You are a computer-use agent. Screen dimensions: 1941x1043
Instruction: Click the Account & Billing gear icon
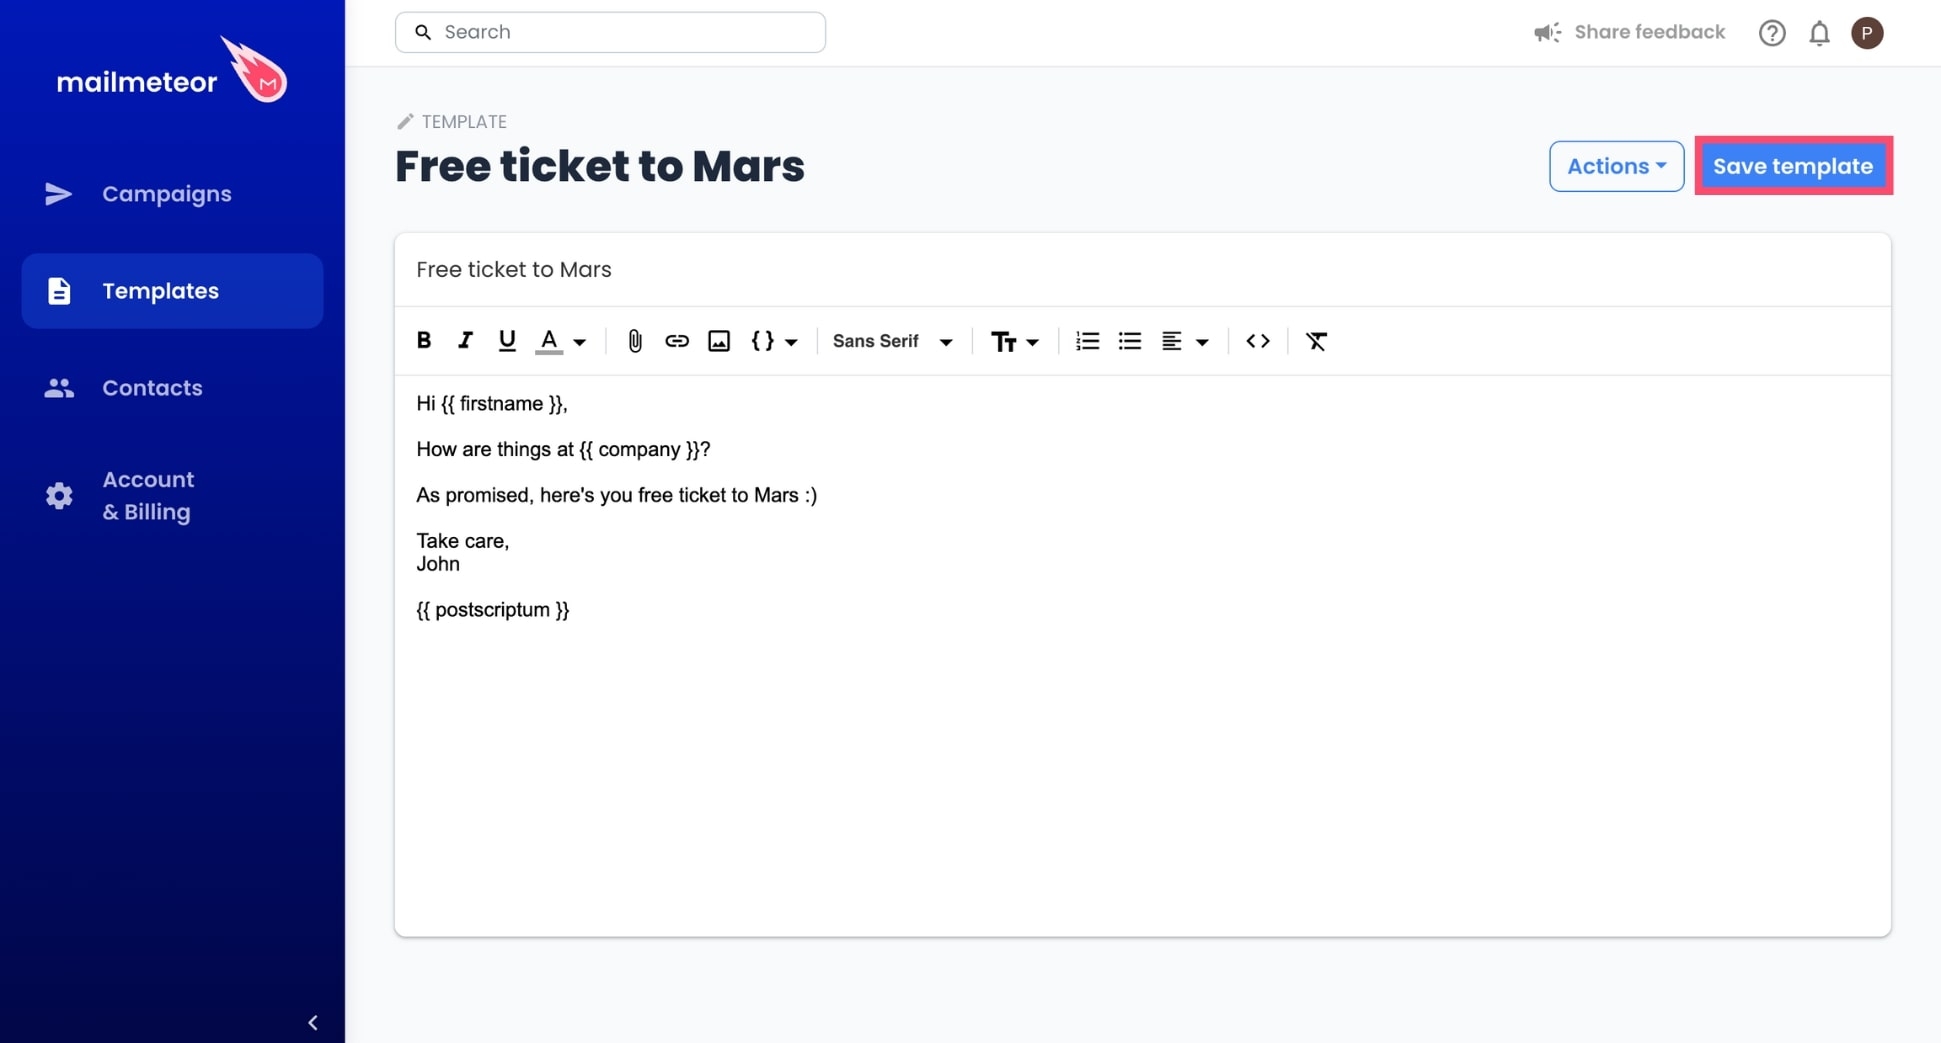[x=59, y=496]
